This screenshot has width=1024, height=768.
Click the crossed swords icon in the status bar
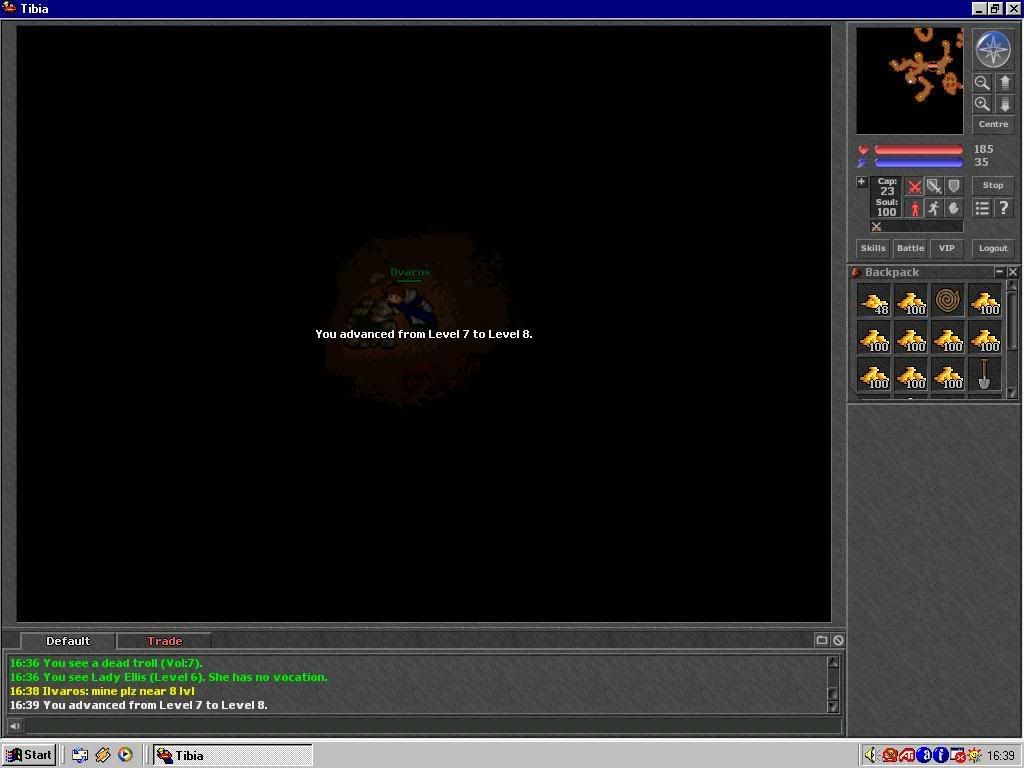point(876,227)
